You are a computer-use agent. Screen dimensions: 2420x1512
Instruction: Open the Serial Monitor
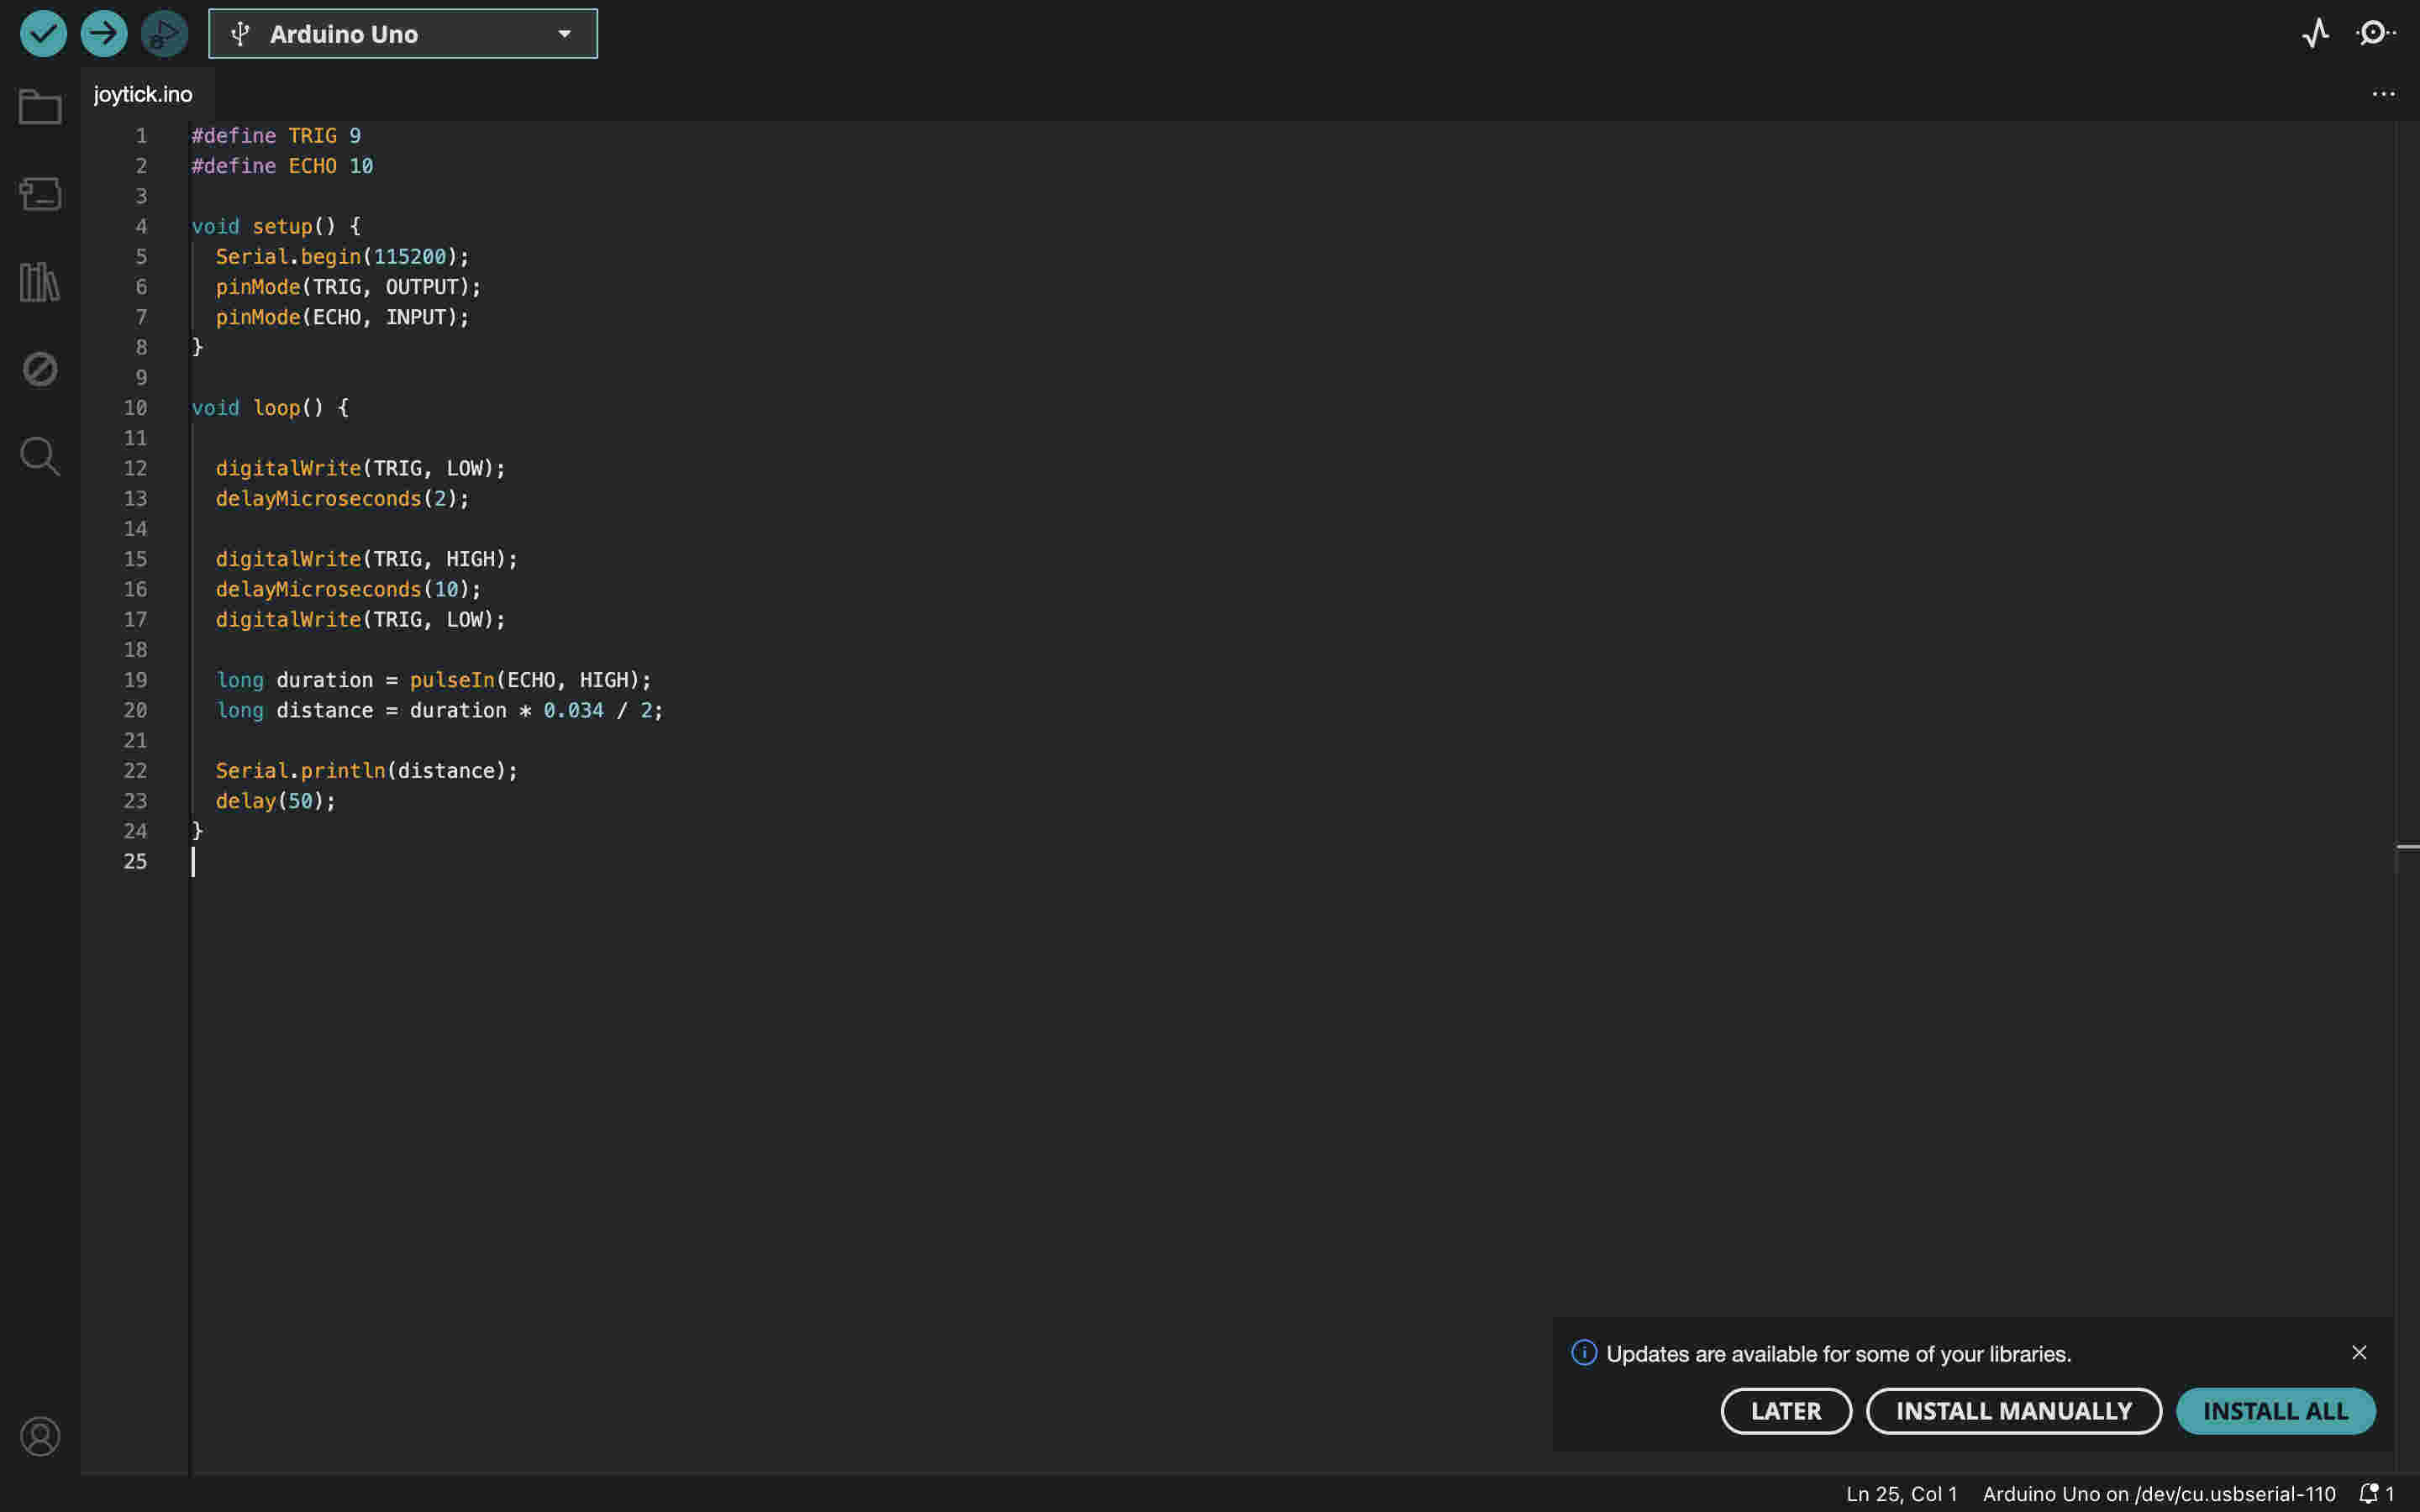click(x=2375, y=34)
